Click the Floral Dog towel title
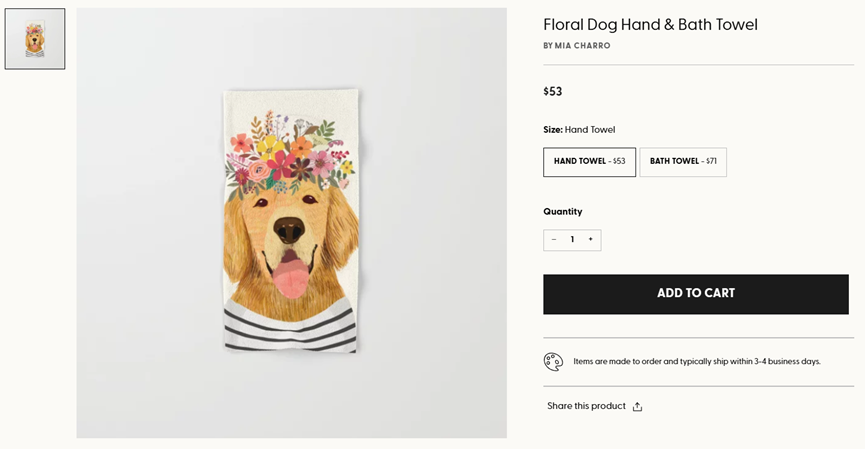This screenshot has width=865, height=449. coord(650,25)
